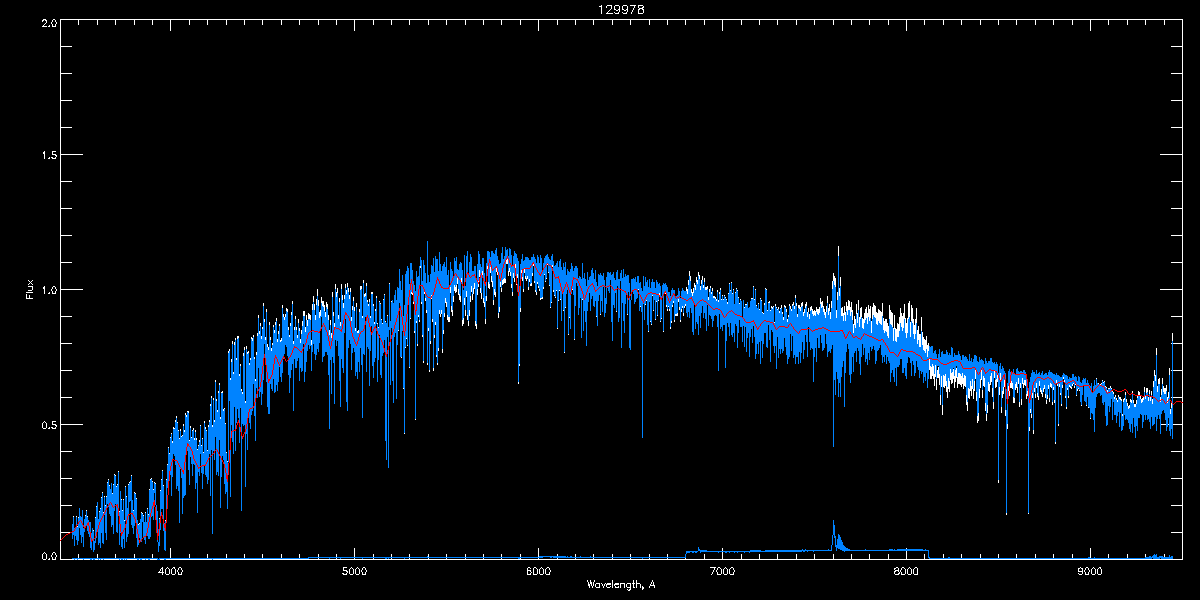Select the 9000 x-axis tick label
Screen dimensions: 1200x600
[1090, 571]
